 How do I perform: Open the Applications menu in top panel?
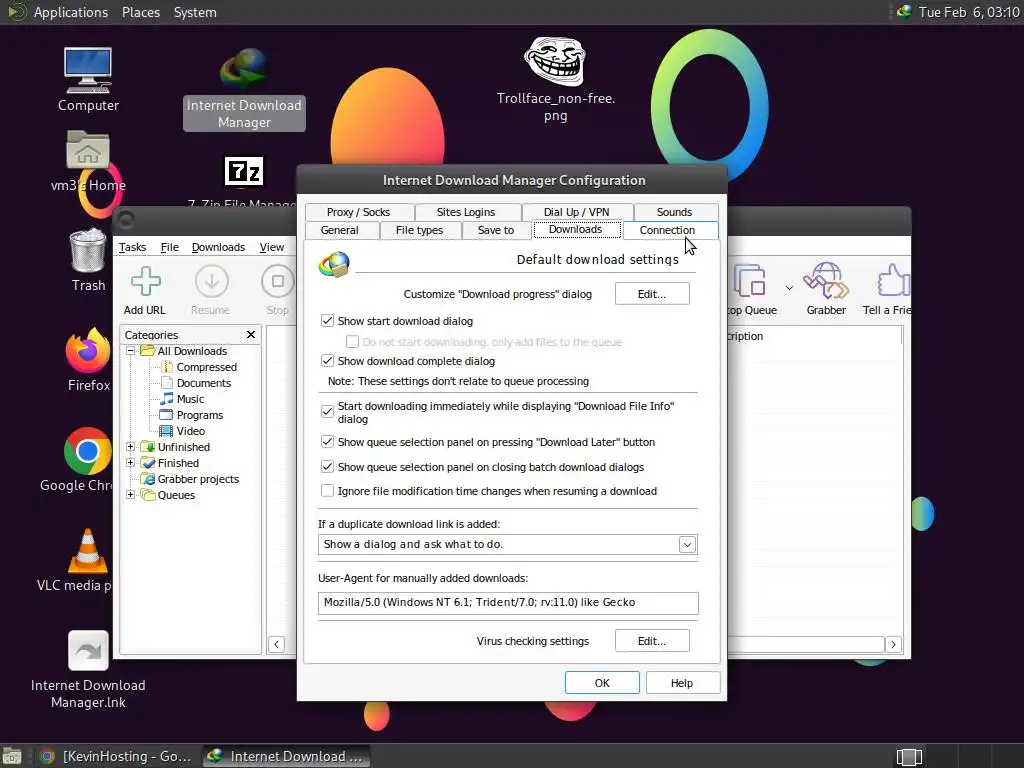coord(71,12)
